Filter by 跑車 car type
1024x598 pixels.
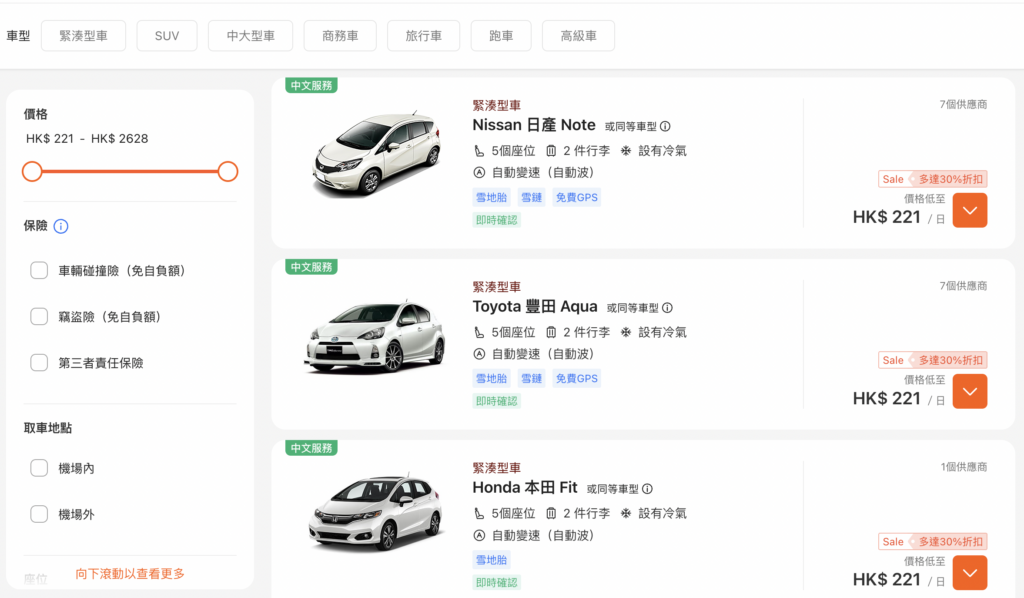[501, 36]
